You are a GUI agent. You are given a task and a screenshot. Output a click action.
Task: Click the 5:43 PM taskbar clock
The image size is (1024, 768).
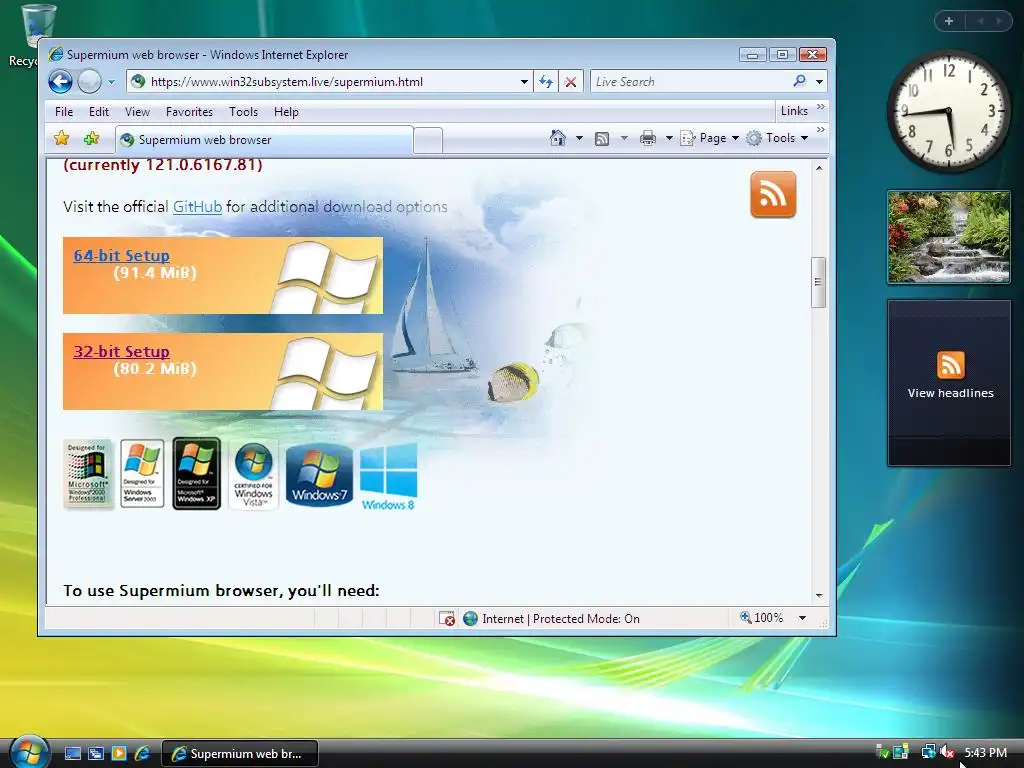(985, 752)
